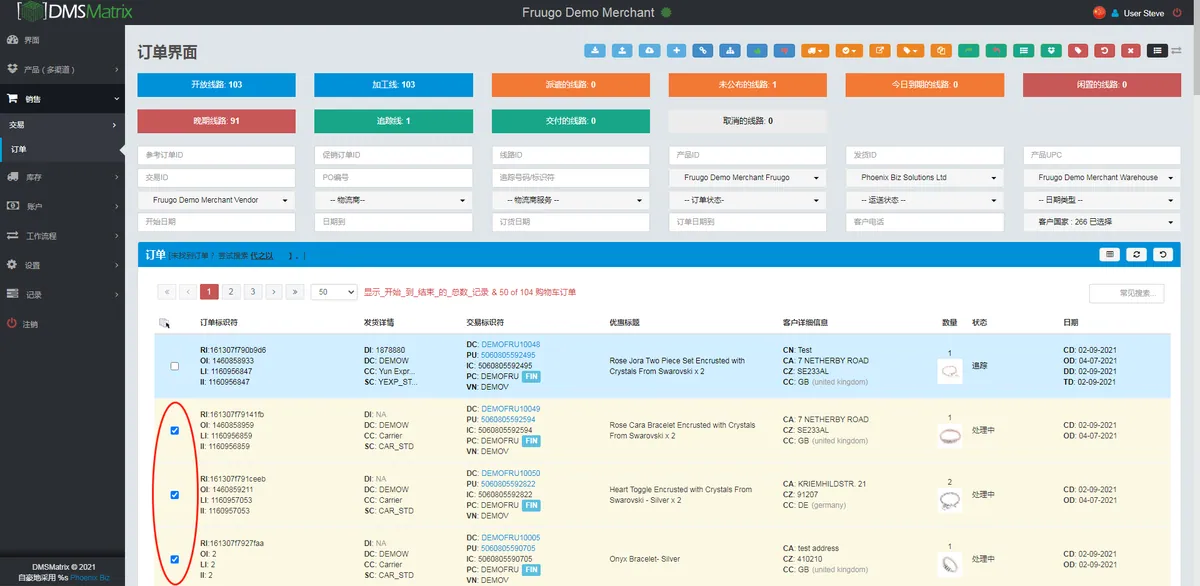Click the cloud upload toolbar icon
Screen dimensions: 1200x586
tap(650, 50)
